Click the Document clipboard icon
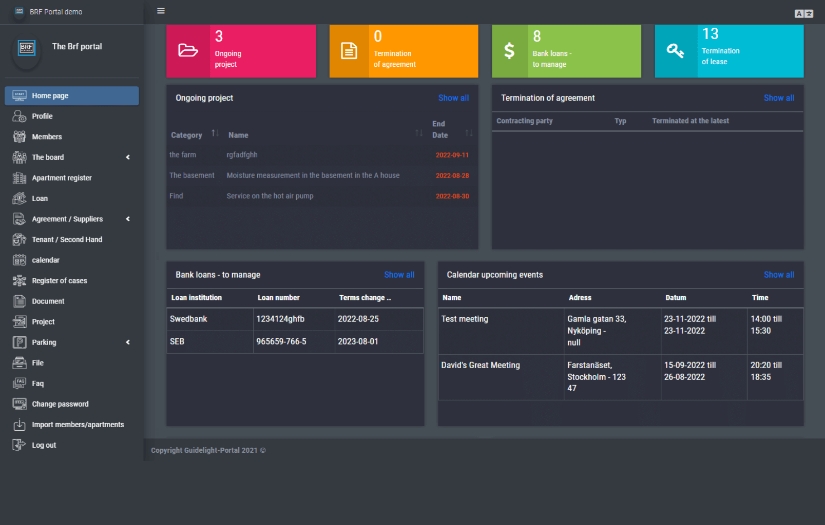825x525 pixels. pos(19,301)
